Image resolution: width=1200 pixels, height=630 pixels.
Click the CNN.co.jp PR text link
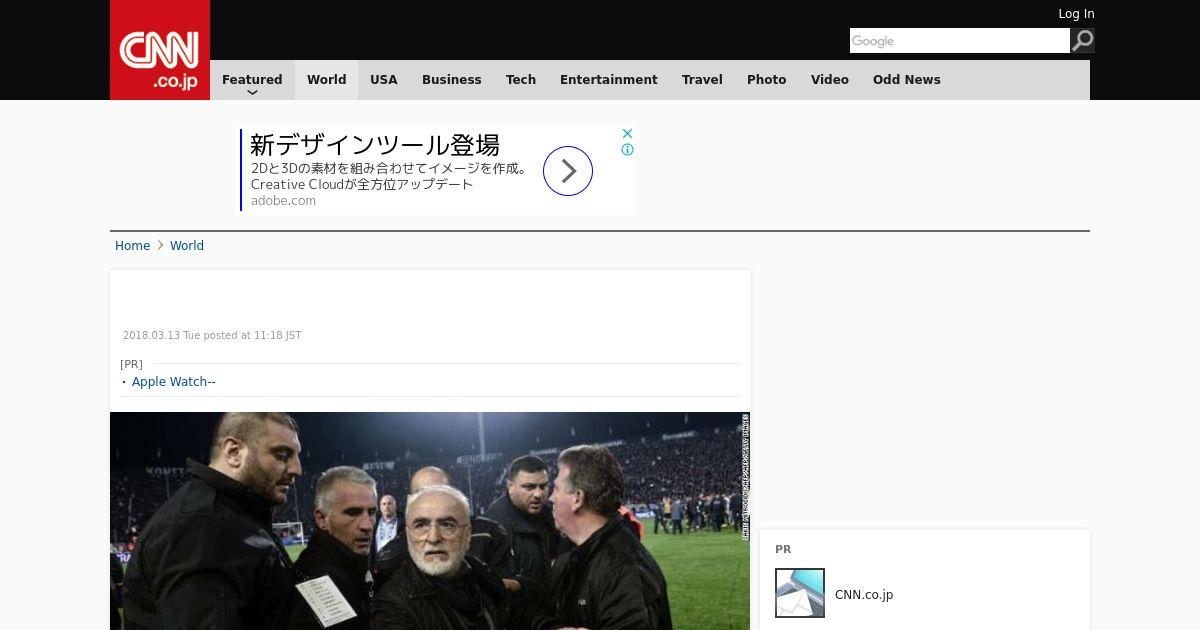click(864, 595)
